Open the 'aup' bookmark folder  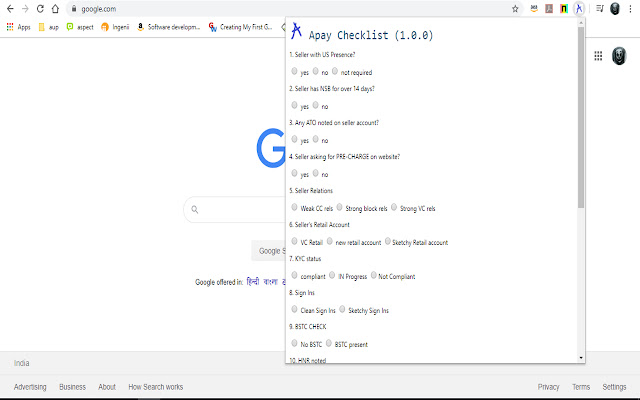(x=49, y=27)
